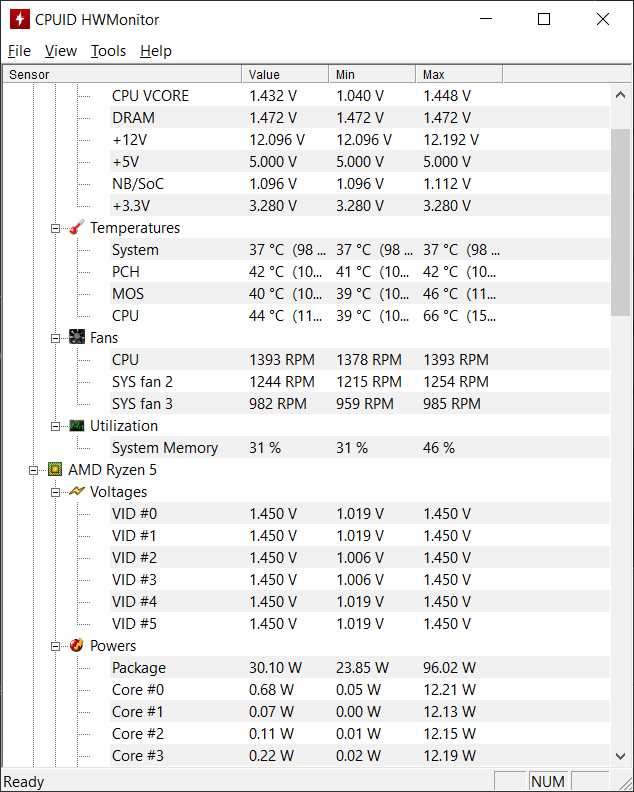Screen dimensions: 634x792
Task: Click the flame icon beside Powers
Action: coord(77,646)
